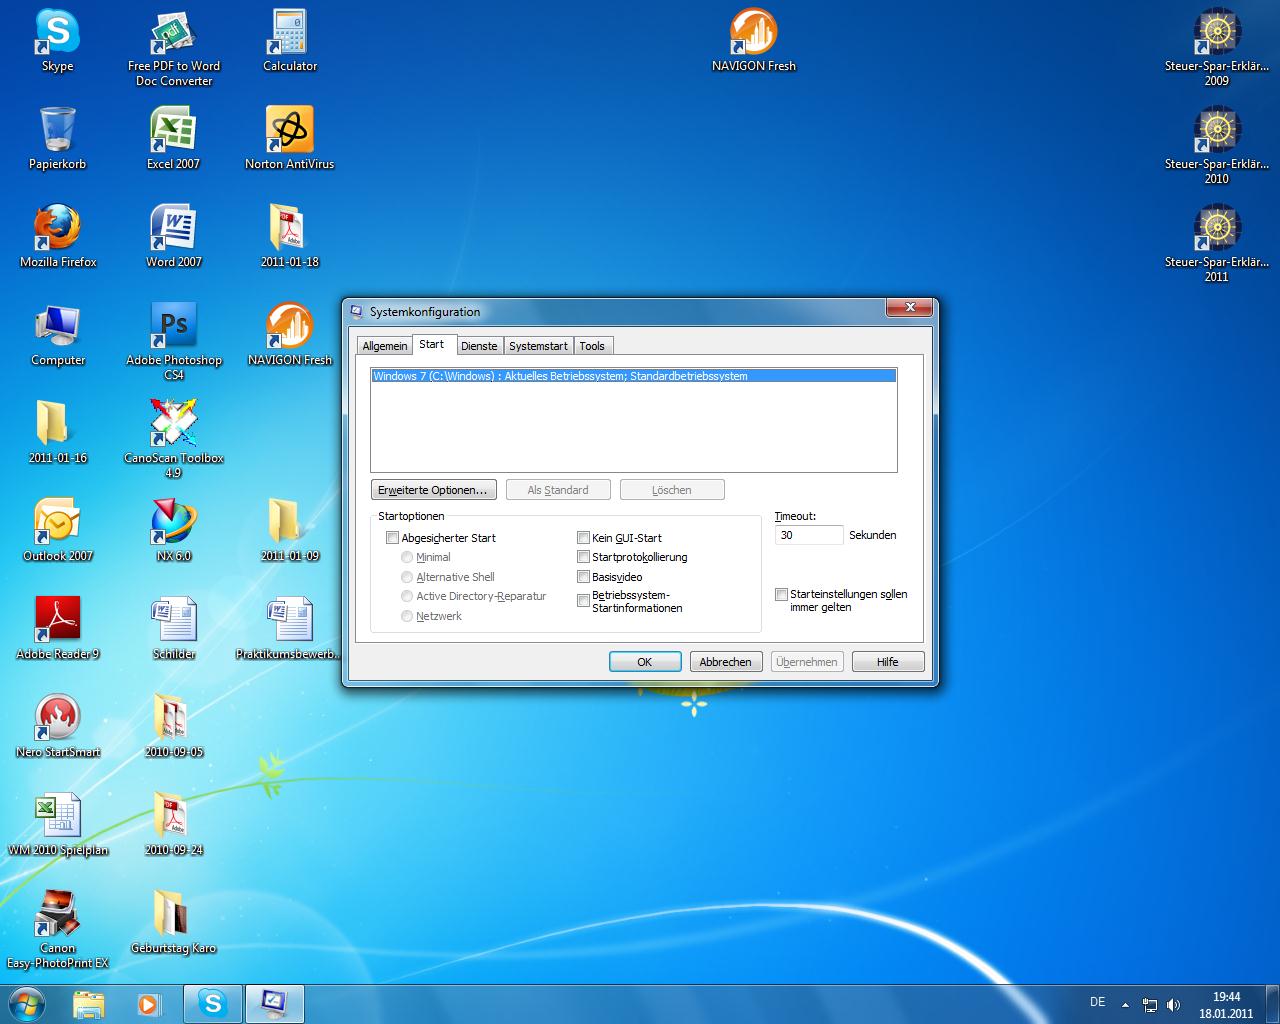Switch to the Start tab
This screenshot has width=1280, height=1024.
pyautogui.click(x=432, y=344)
